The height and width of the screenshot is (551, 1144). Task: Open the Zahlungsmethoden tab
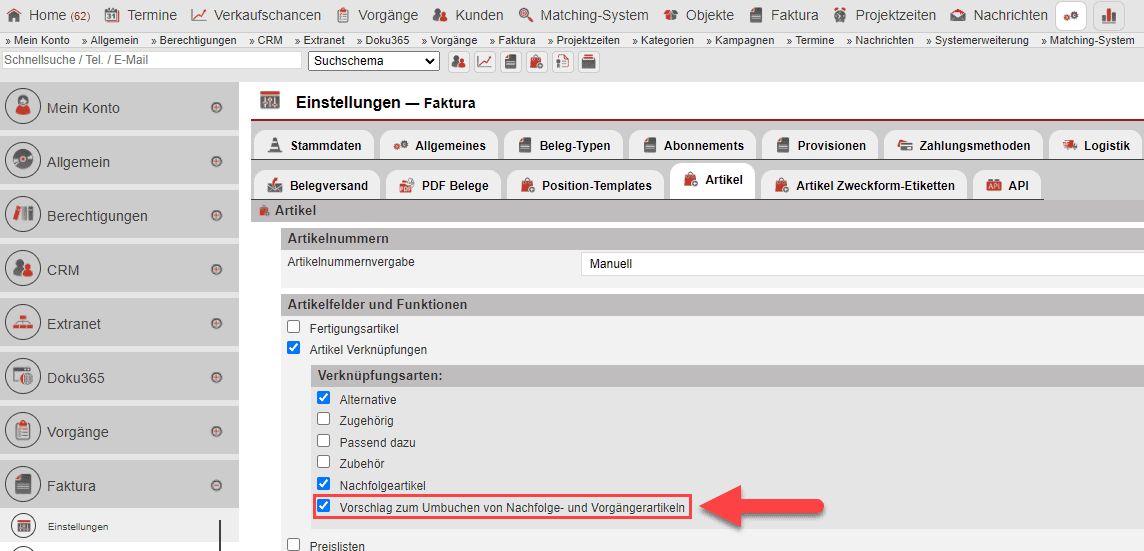964,145
